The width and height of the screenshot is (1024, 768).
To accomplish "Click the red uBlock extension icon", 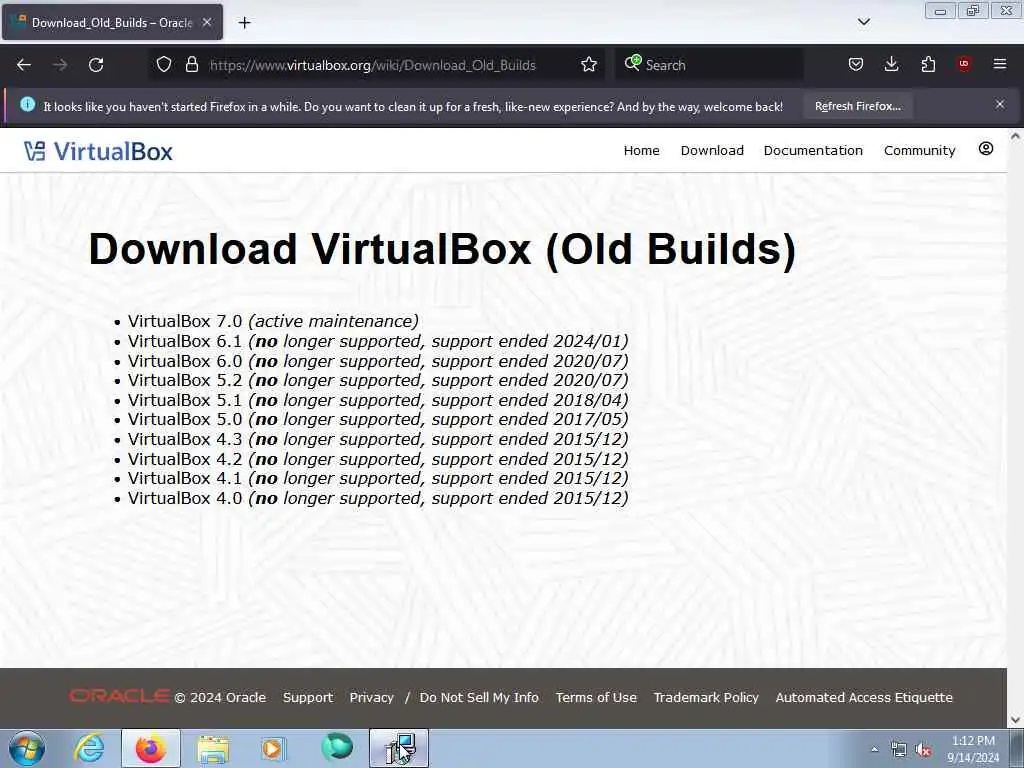I will click(x=964, y=63).
